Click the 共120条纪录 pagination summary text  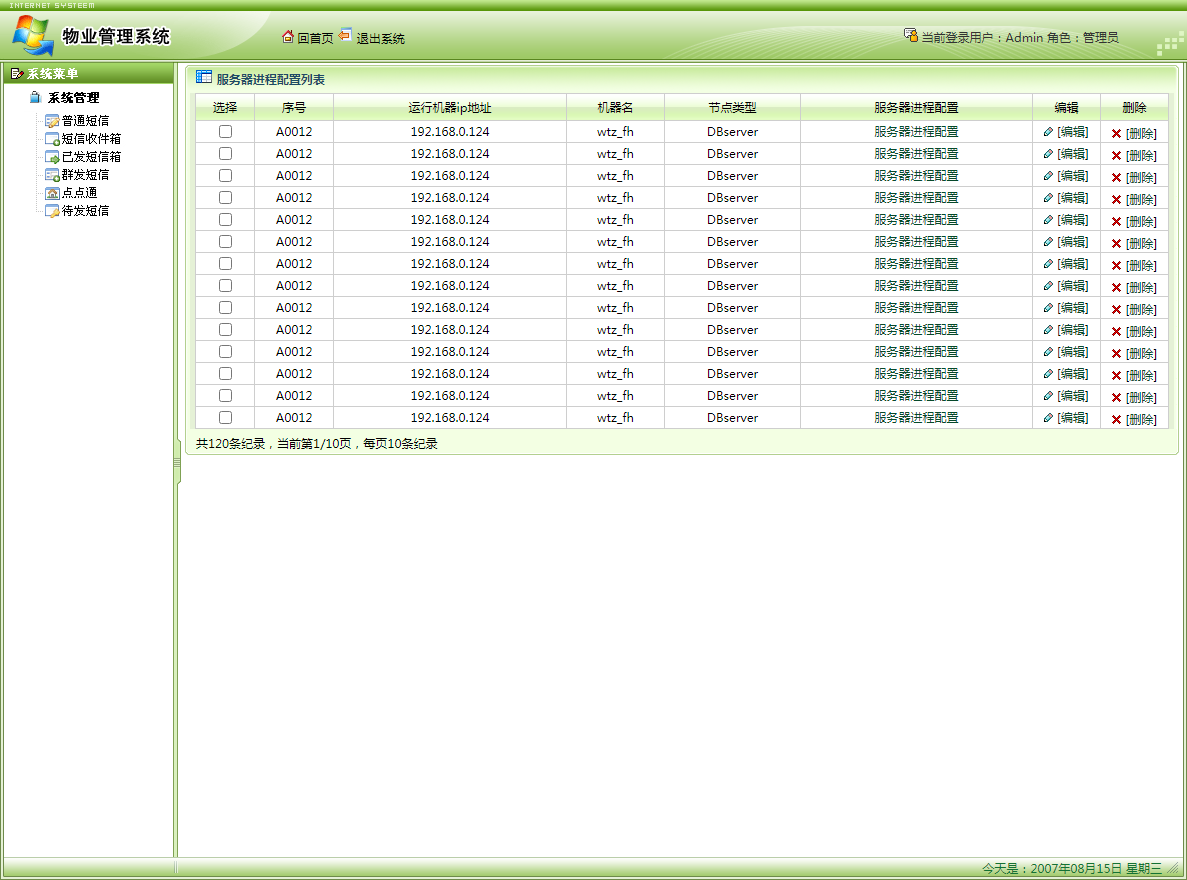point(316,444)
